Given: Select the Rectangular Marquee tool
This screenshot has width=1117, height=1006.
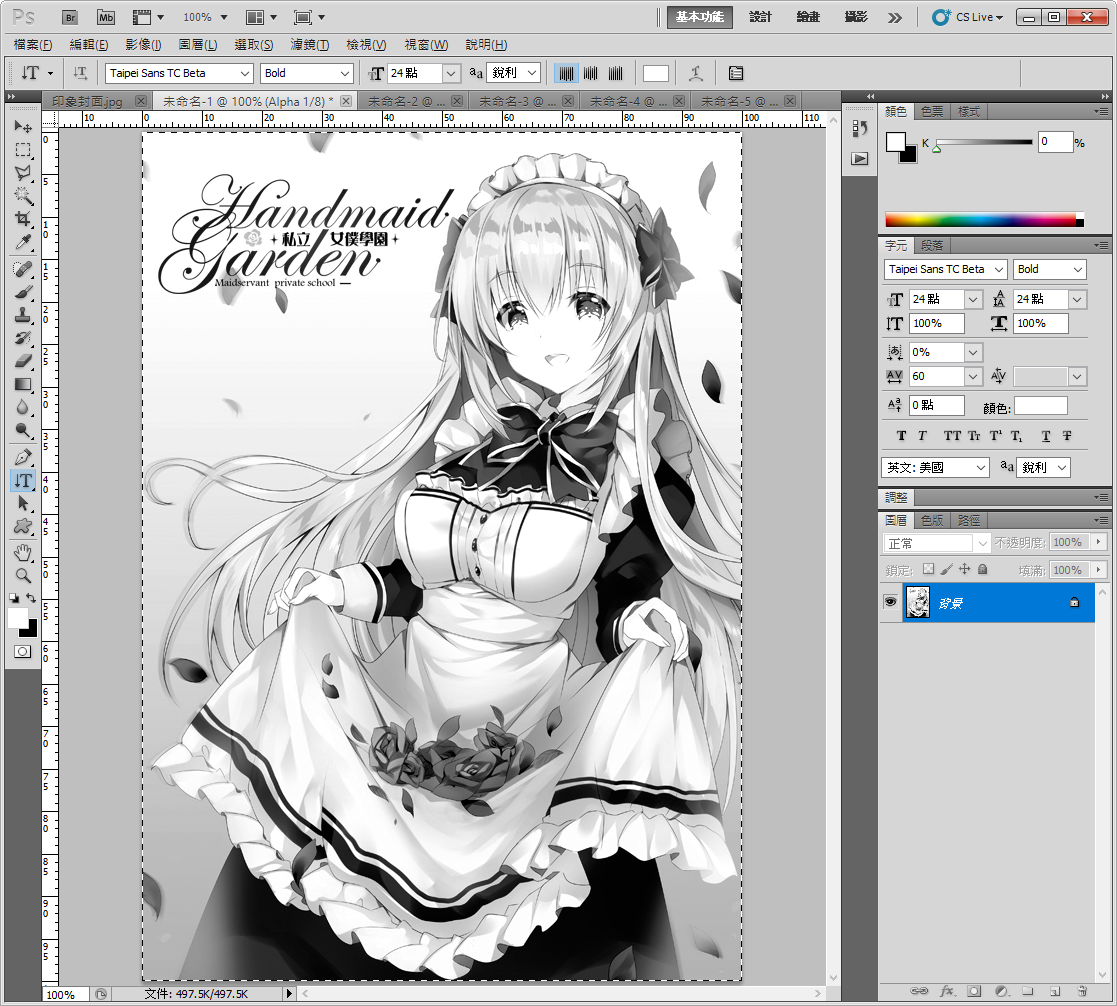Looking at the screenshot, I should tap(23, 150).
